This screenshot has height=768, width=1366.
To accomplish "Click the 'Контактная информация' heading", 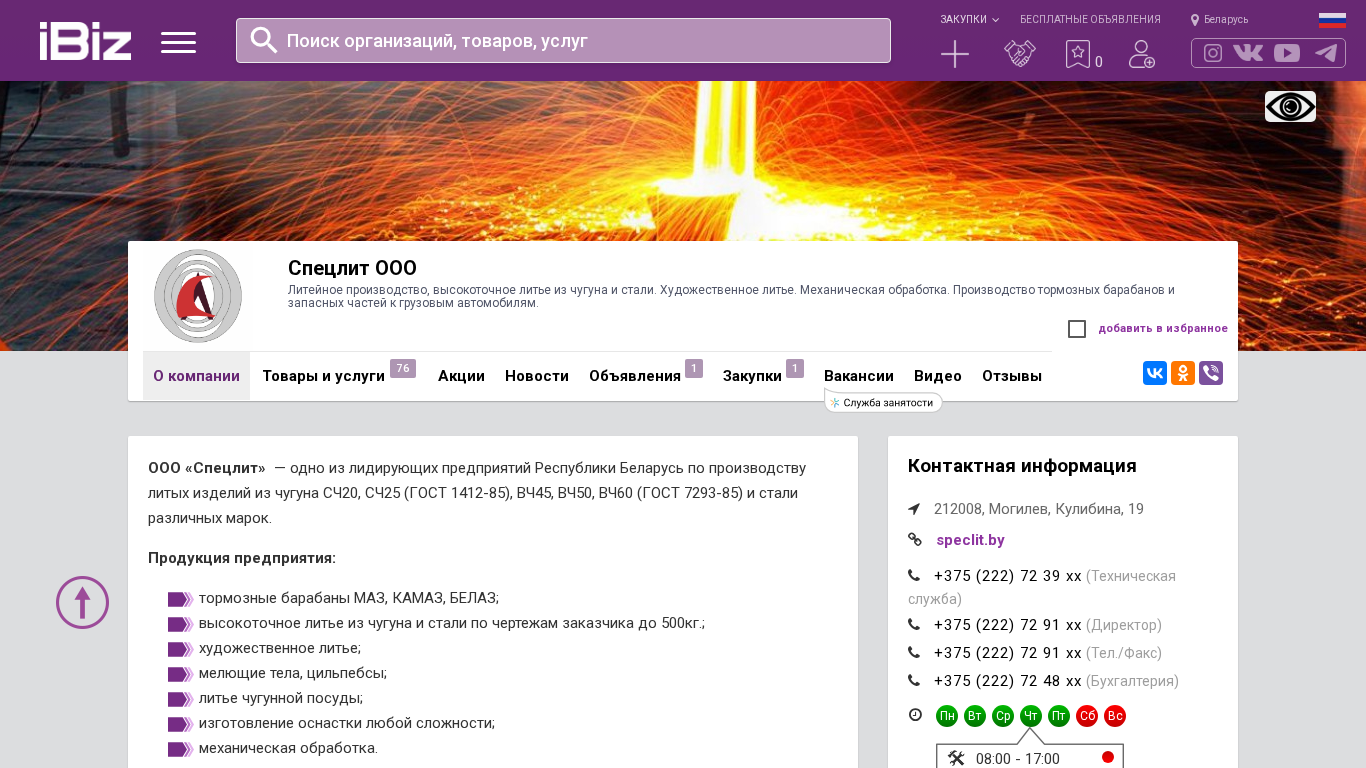I will pos(1022,466).
